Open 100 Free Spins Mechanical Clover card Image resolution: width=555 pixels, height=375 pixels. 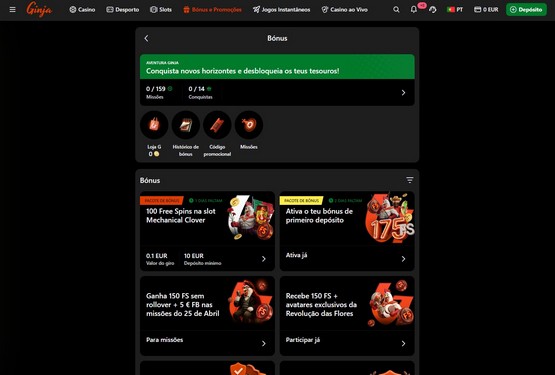pyautogui.click(x=207, y=231)
